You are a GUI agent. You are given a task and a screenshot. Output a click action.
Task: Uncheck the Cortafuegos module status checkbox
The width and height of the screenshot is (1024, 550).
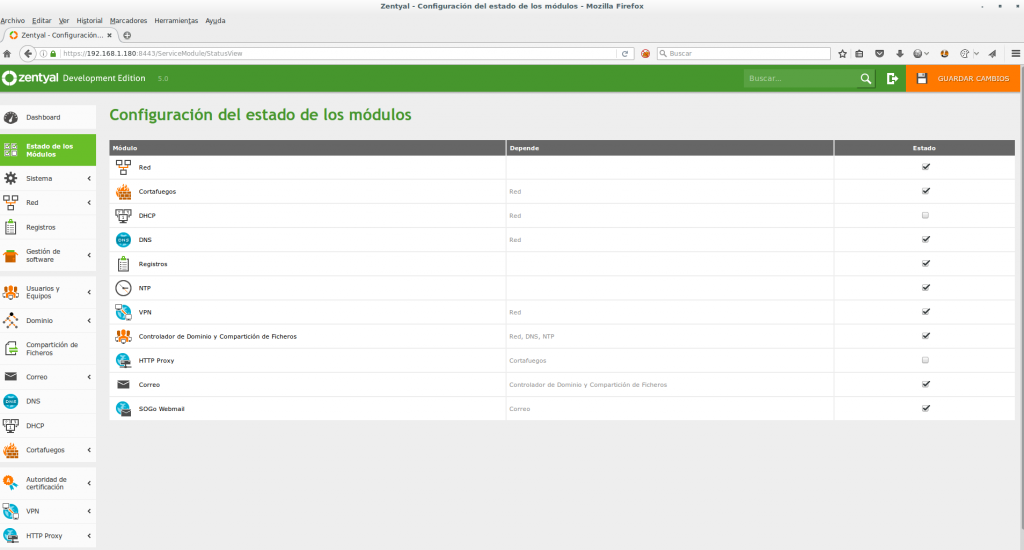(925, 191)
